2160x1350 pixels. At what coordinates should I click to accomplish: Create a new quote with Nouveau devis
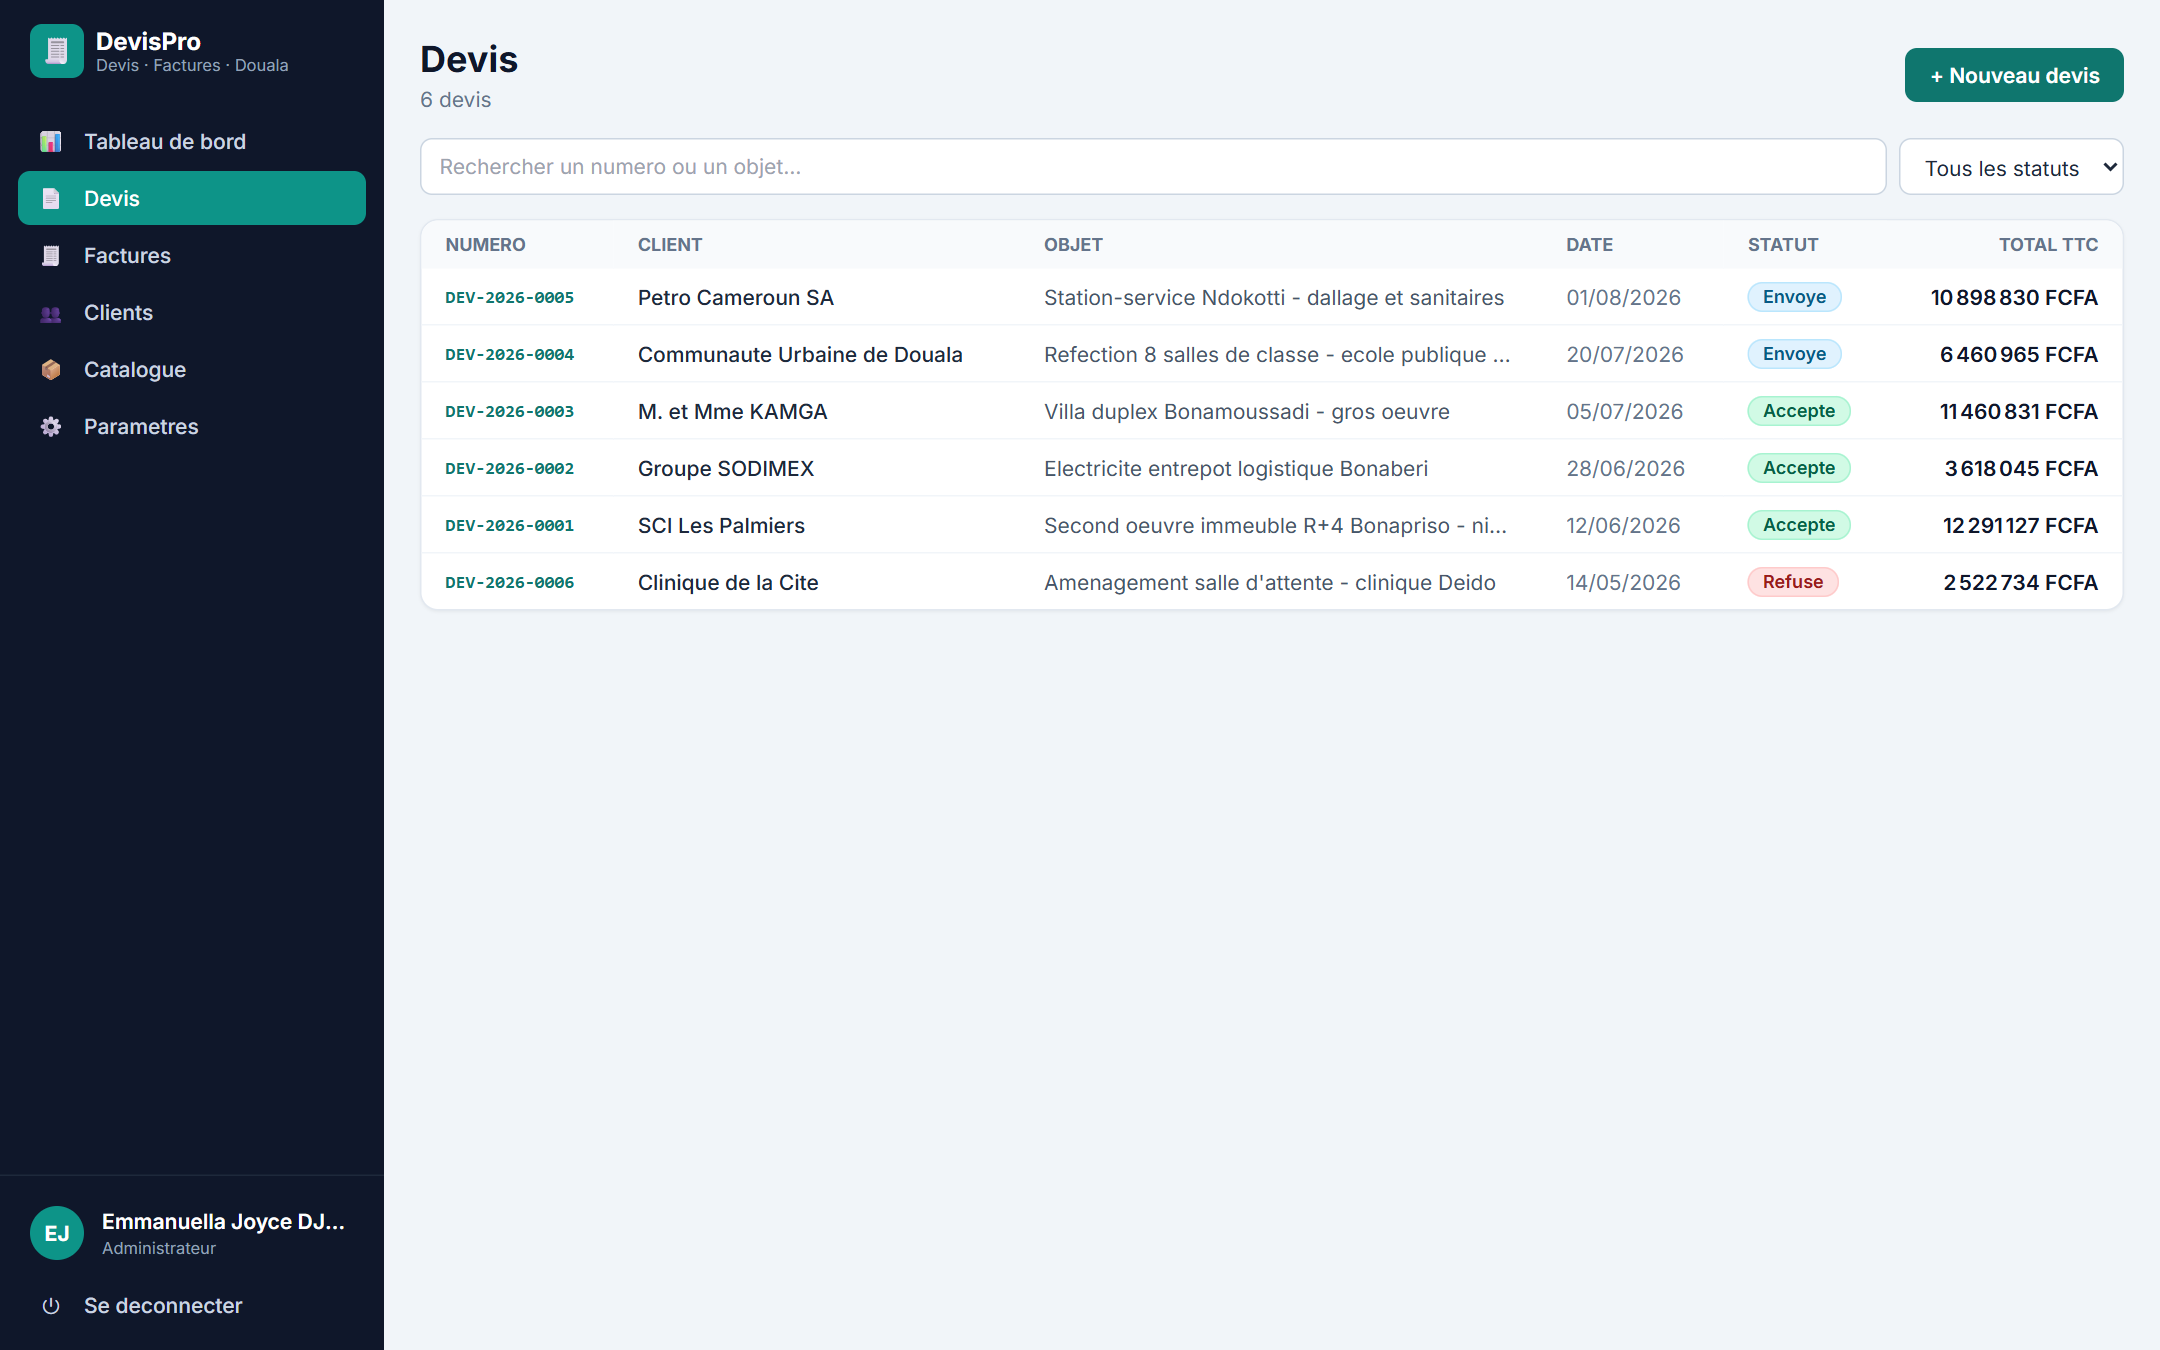2014,75
